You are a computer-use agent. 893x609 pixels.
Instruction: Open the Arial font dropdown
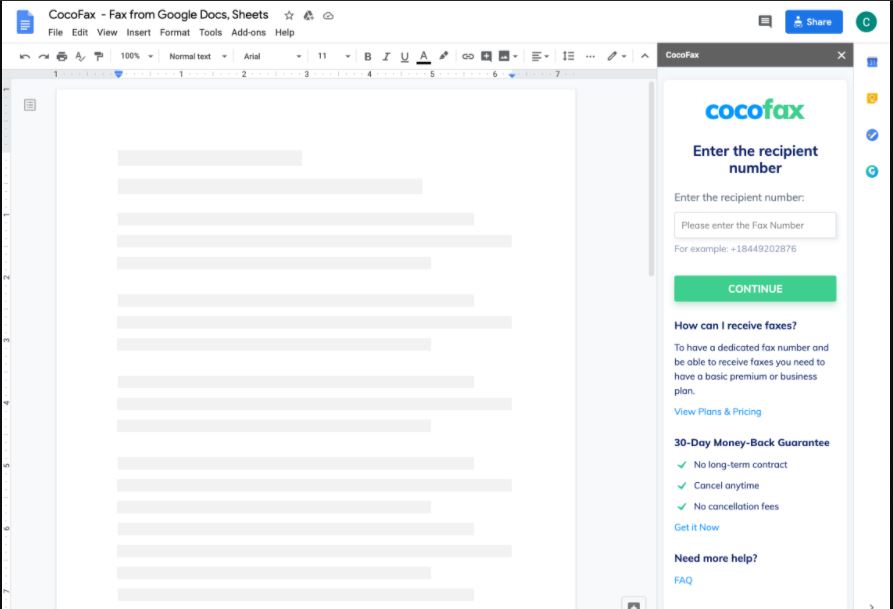(x=272, y=56)
